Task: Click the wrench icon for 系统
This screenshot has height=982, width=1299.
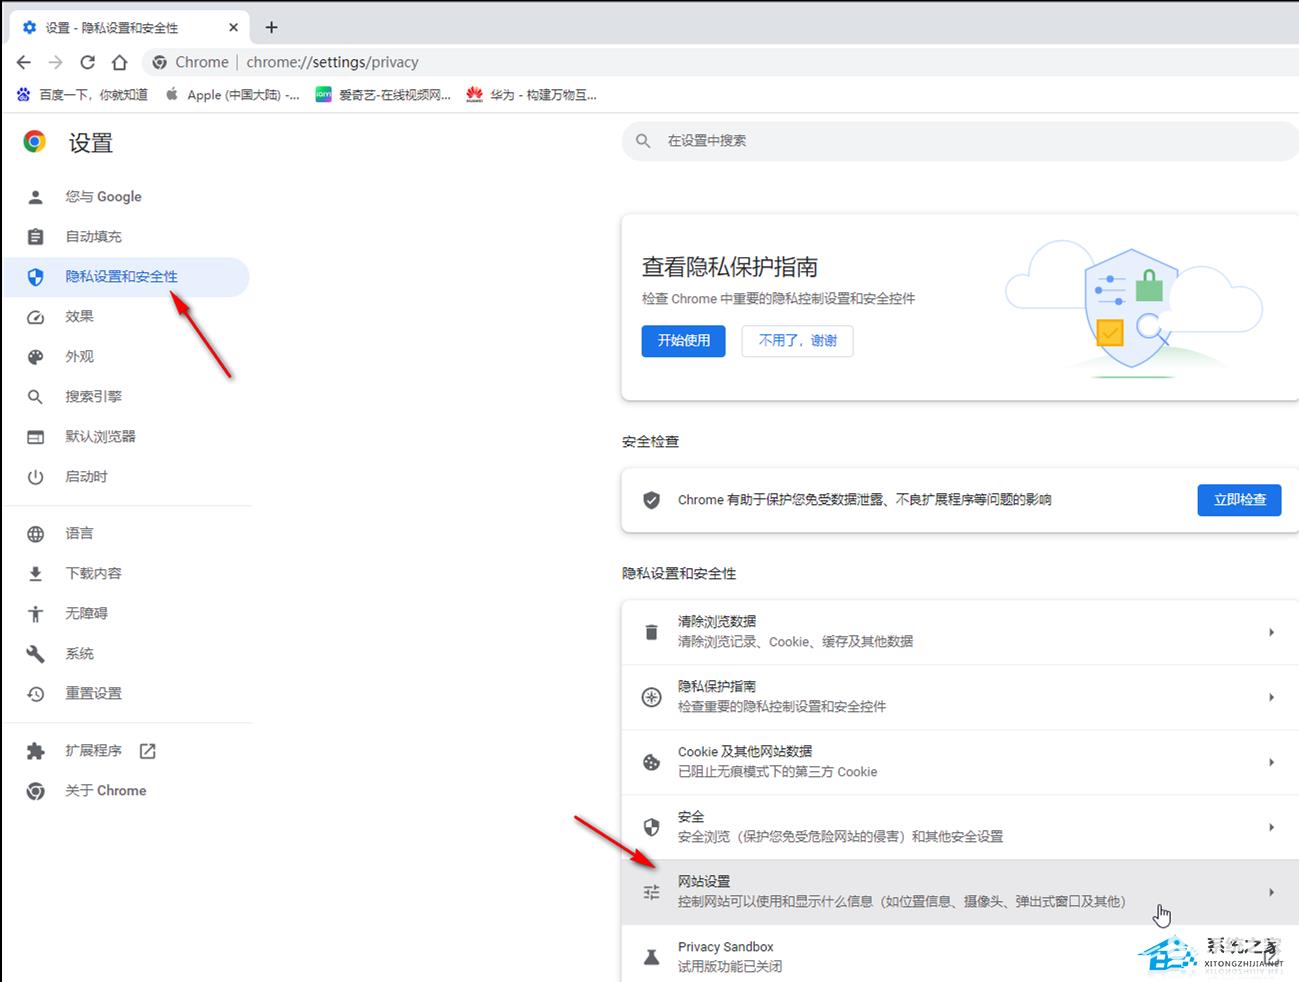Action: point(35,654)
